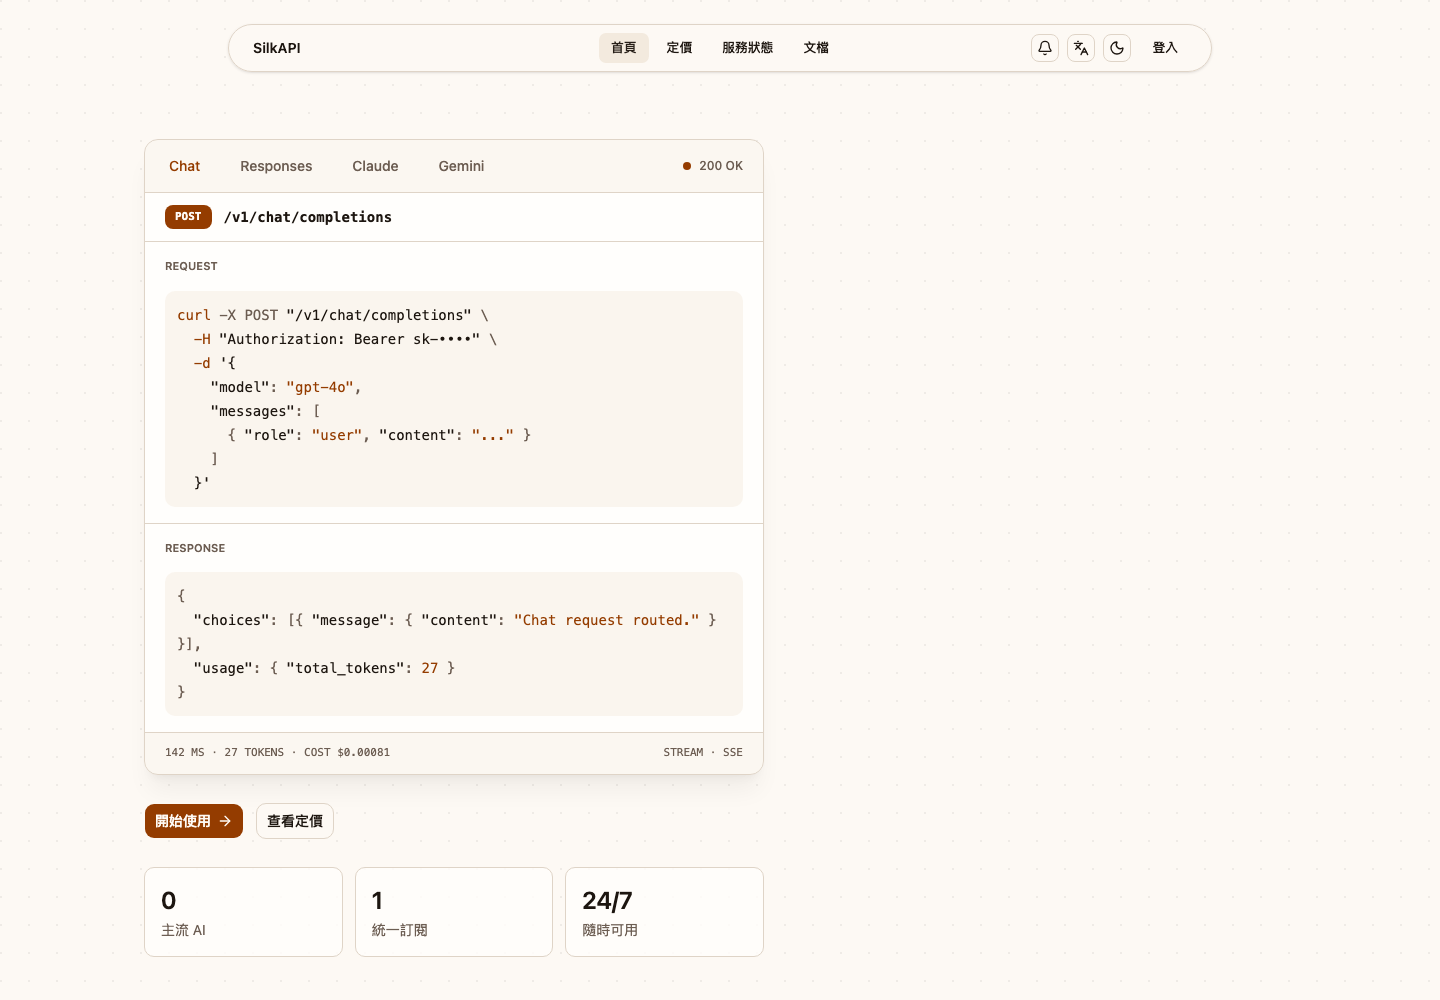Click the "gpt-4o" model value
This screenshot has width=1440, height=1000.
[320, 387]
